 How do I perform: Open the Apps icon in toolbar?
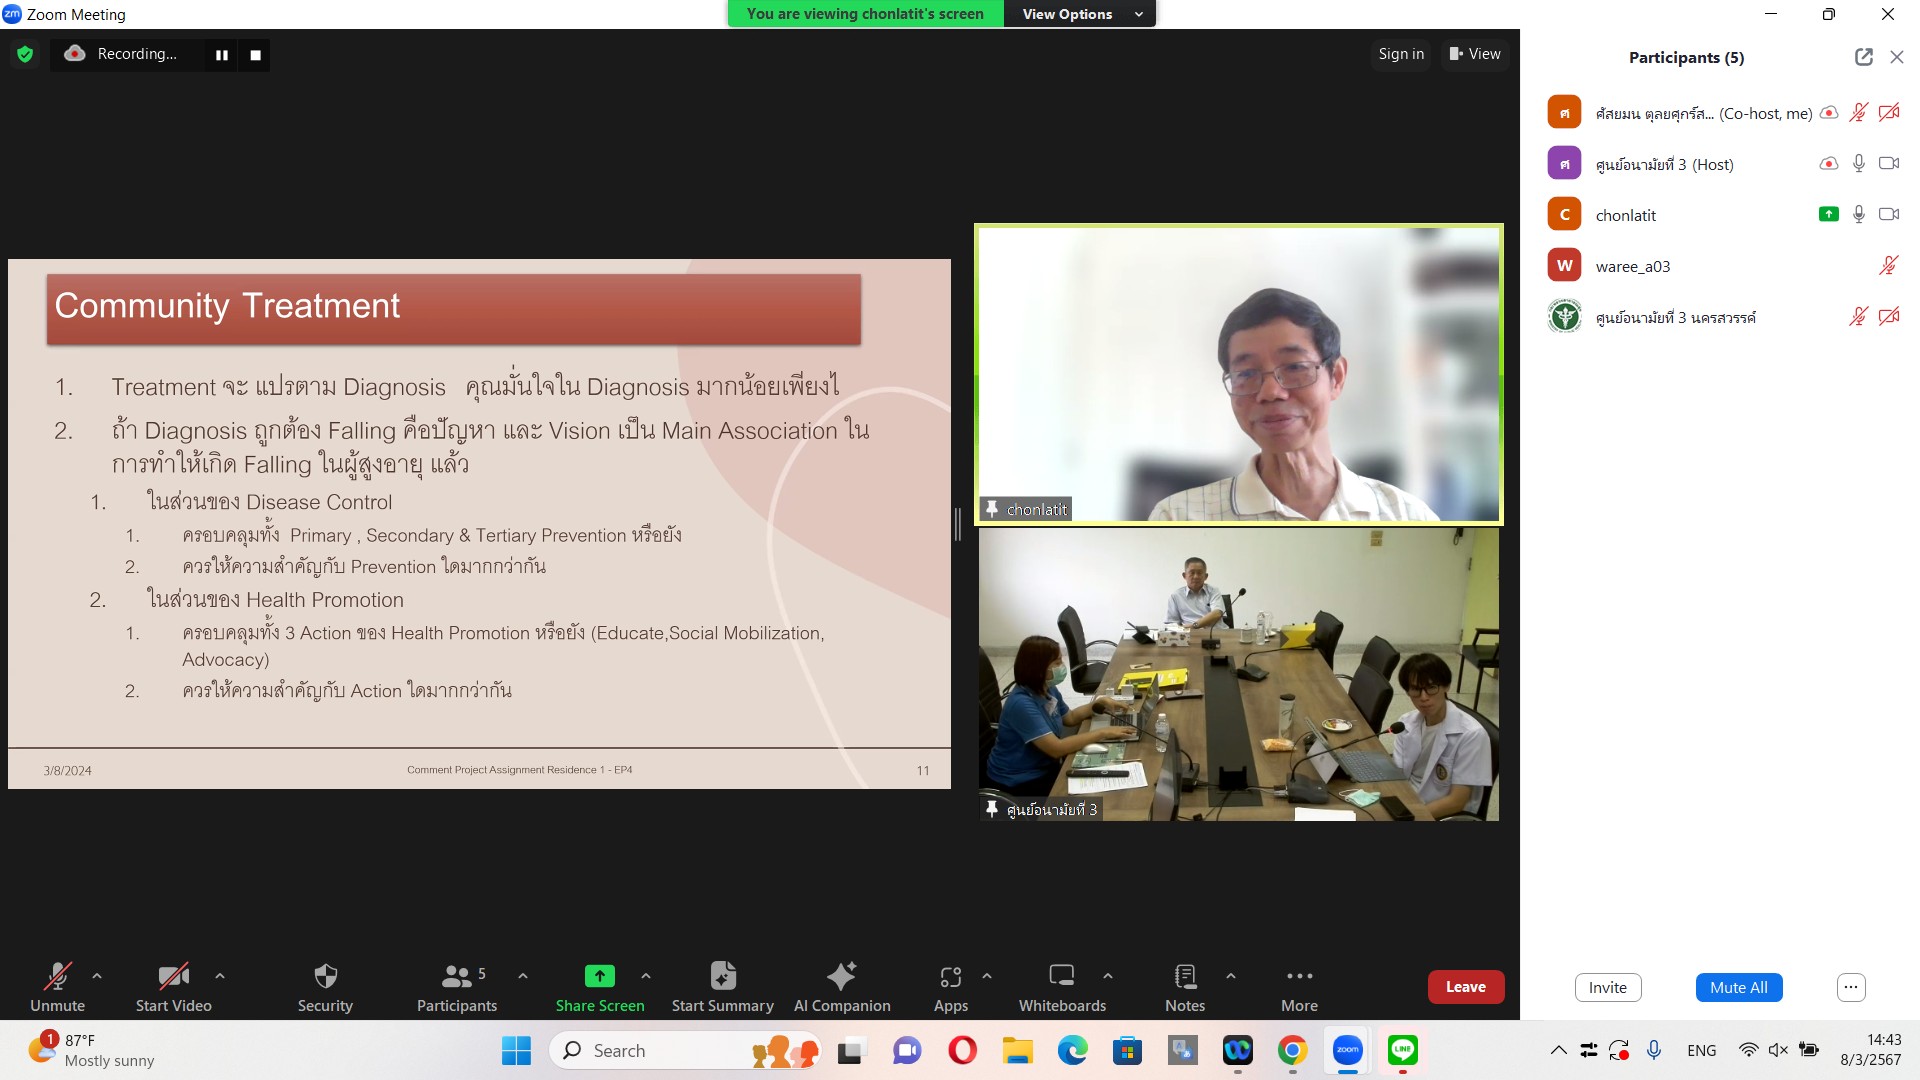tap(950, 976)
